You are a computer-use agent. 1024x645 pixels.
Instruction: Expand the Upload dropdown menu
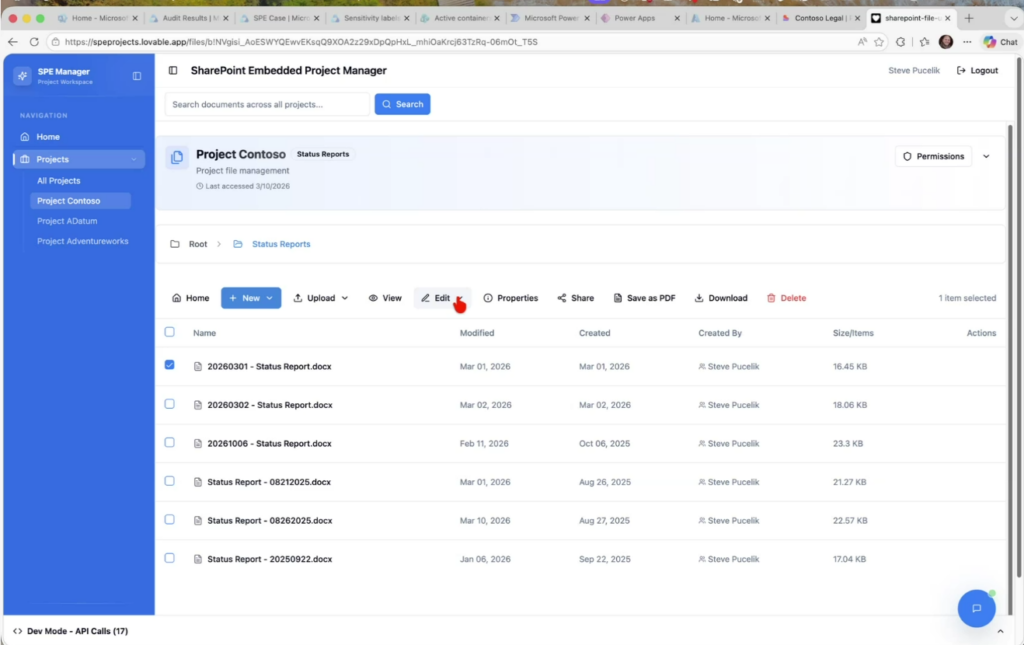point(320,298)
